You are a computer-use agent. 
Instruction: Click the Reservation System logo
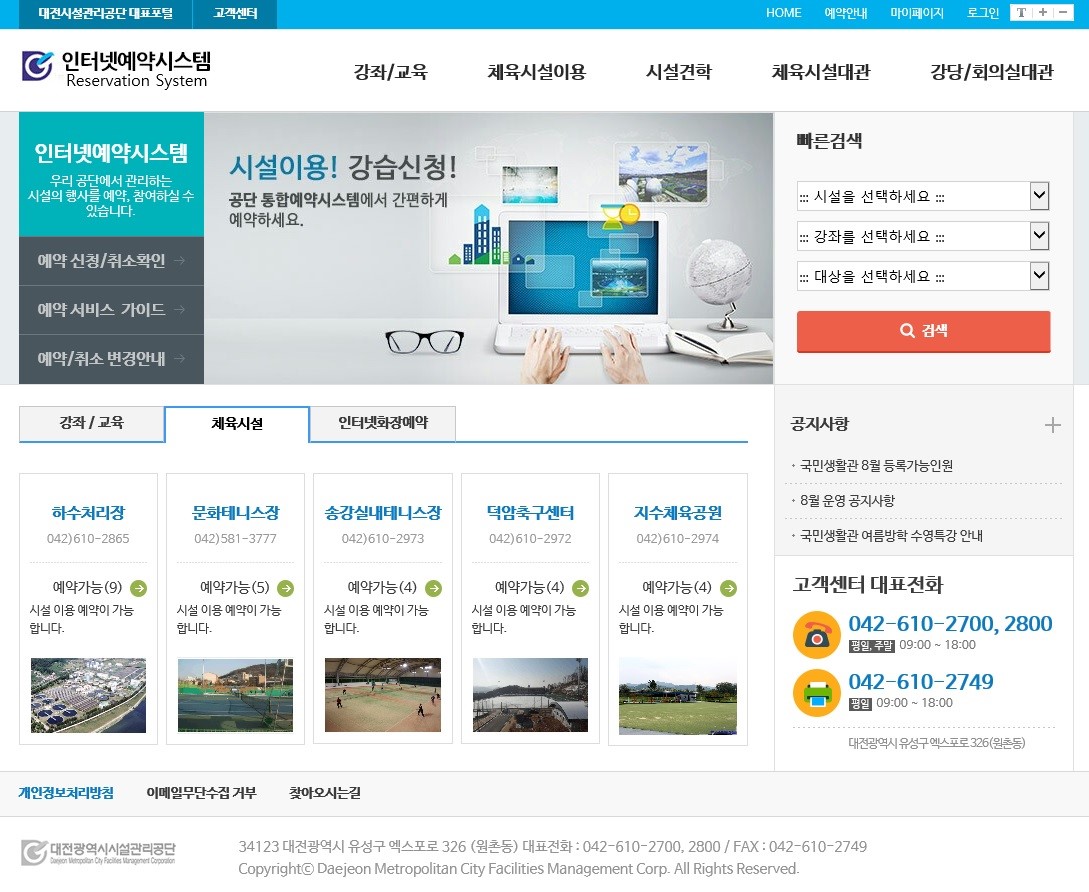click(116, 68)
